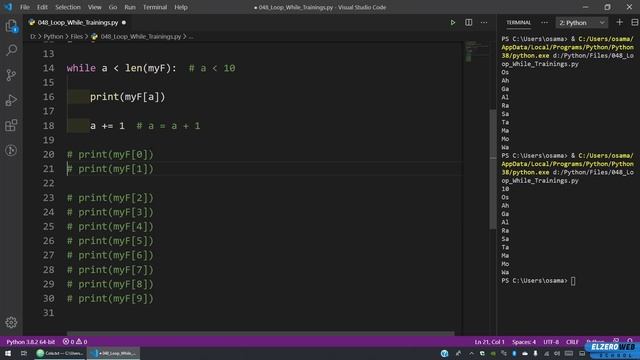Viewport: 640px width, 360px height.
Task: Select the TERMINAL panel tab
Action: [518, 23]
